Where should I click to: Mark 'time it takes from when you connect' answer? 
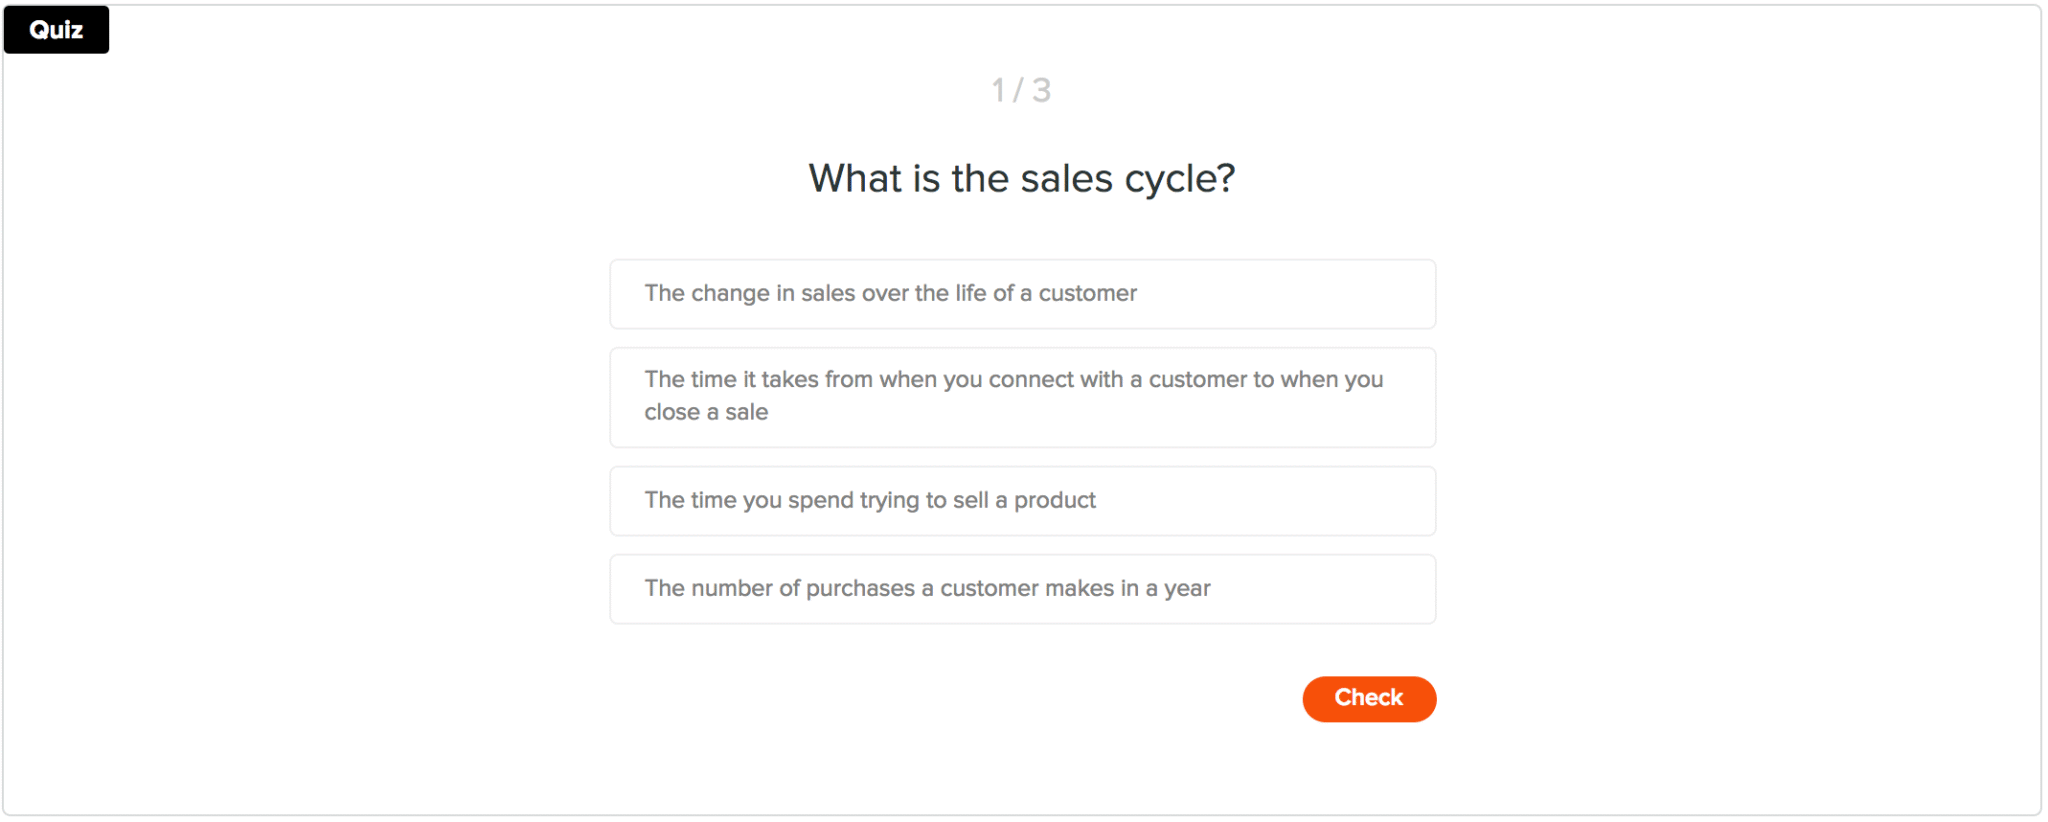point(1022,397)
